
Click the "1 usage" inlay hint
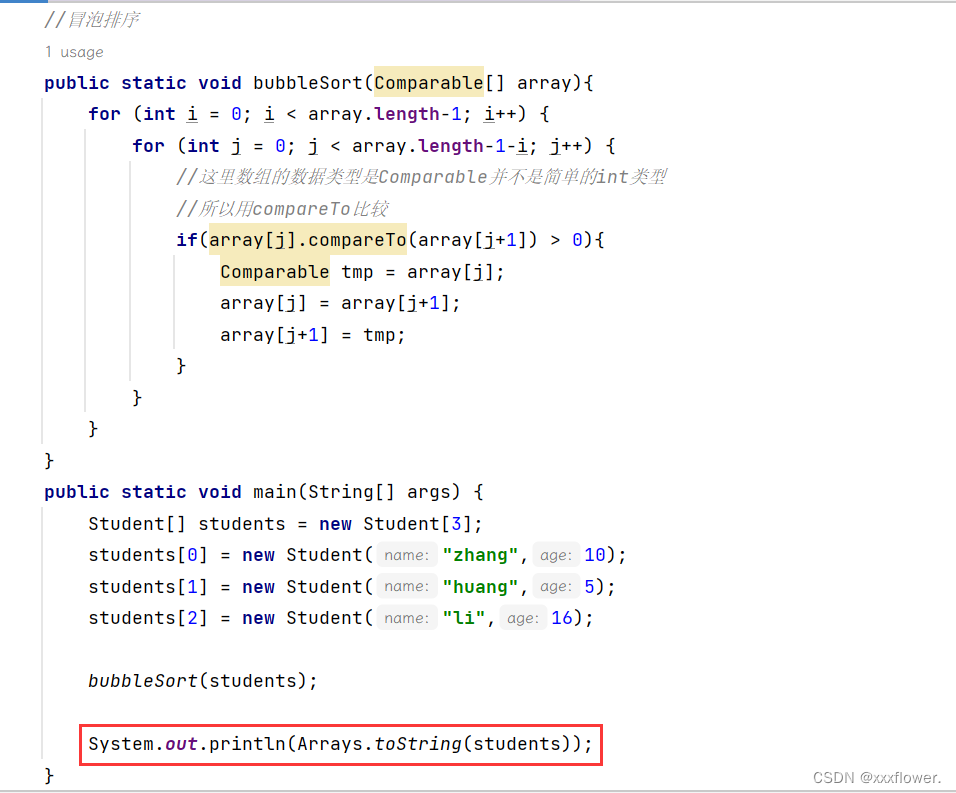tap(74, 52)
